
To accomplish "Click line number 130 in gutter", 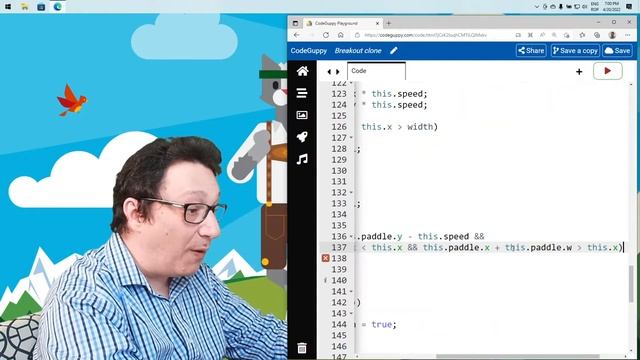I will coord(339,171).
